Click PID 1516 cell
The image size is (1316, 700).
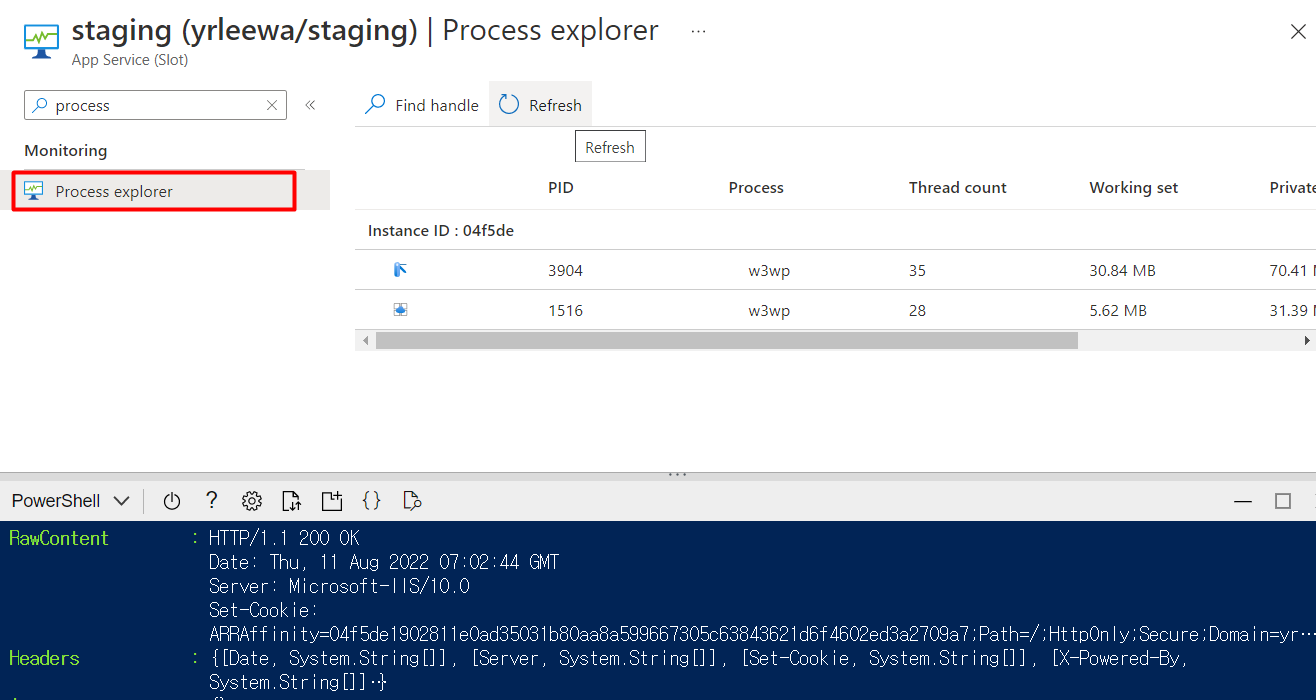coord(565,311)
